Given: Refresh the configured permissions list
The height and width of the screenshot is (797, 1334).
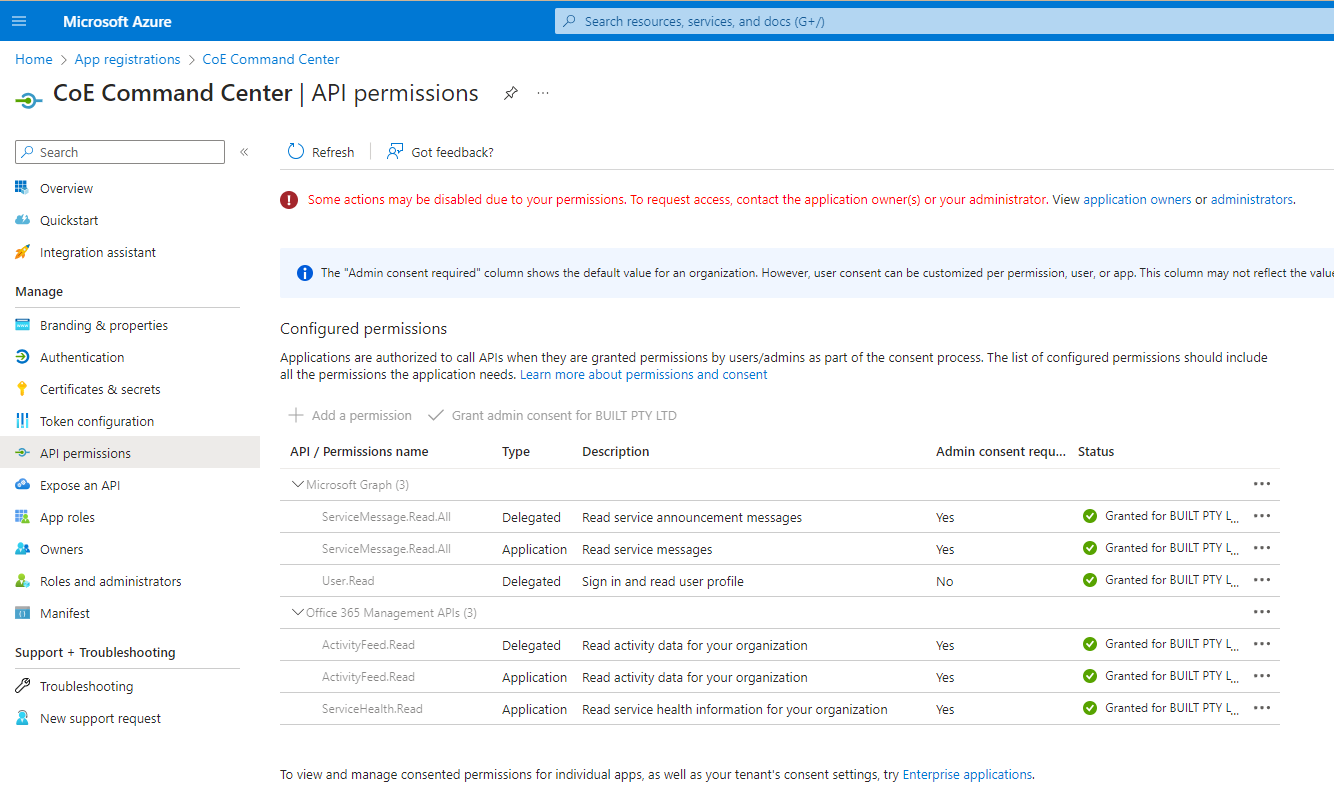Looking at the screenshot, I should click(321, 151).
